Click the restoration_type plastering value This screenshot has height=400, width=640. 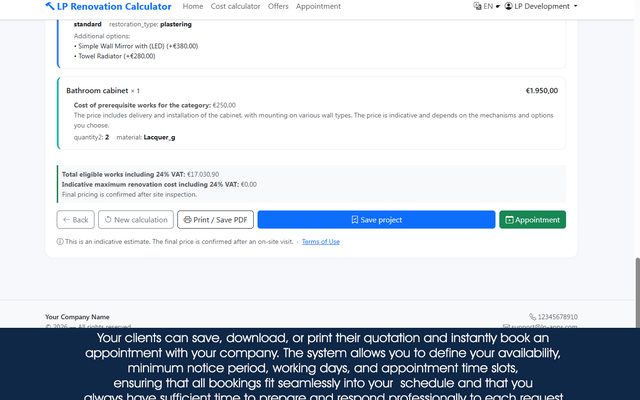click(176, 24)
